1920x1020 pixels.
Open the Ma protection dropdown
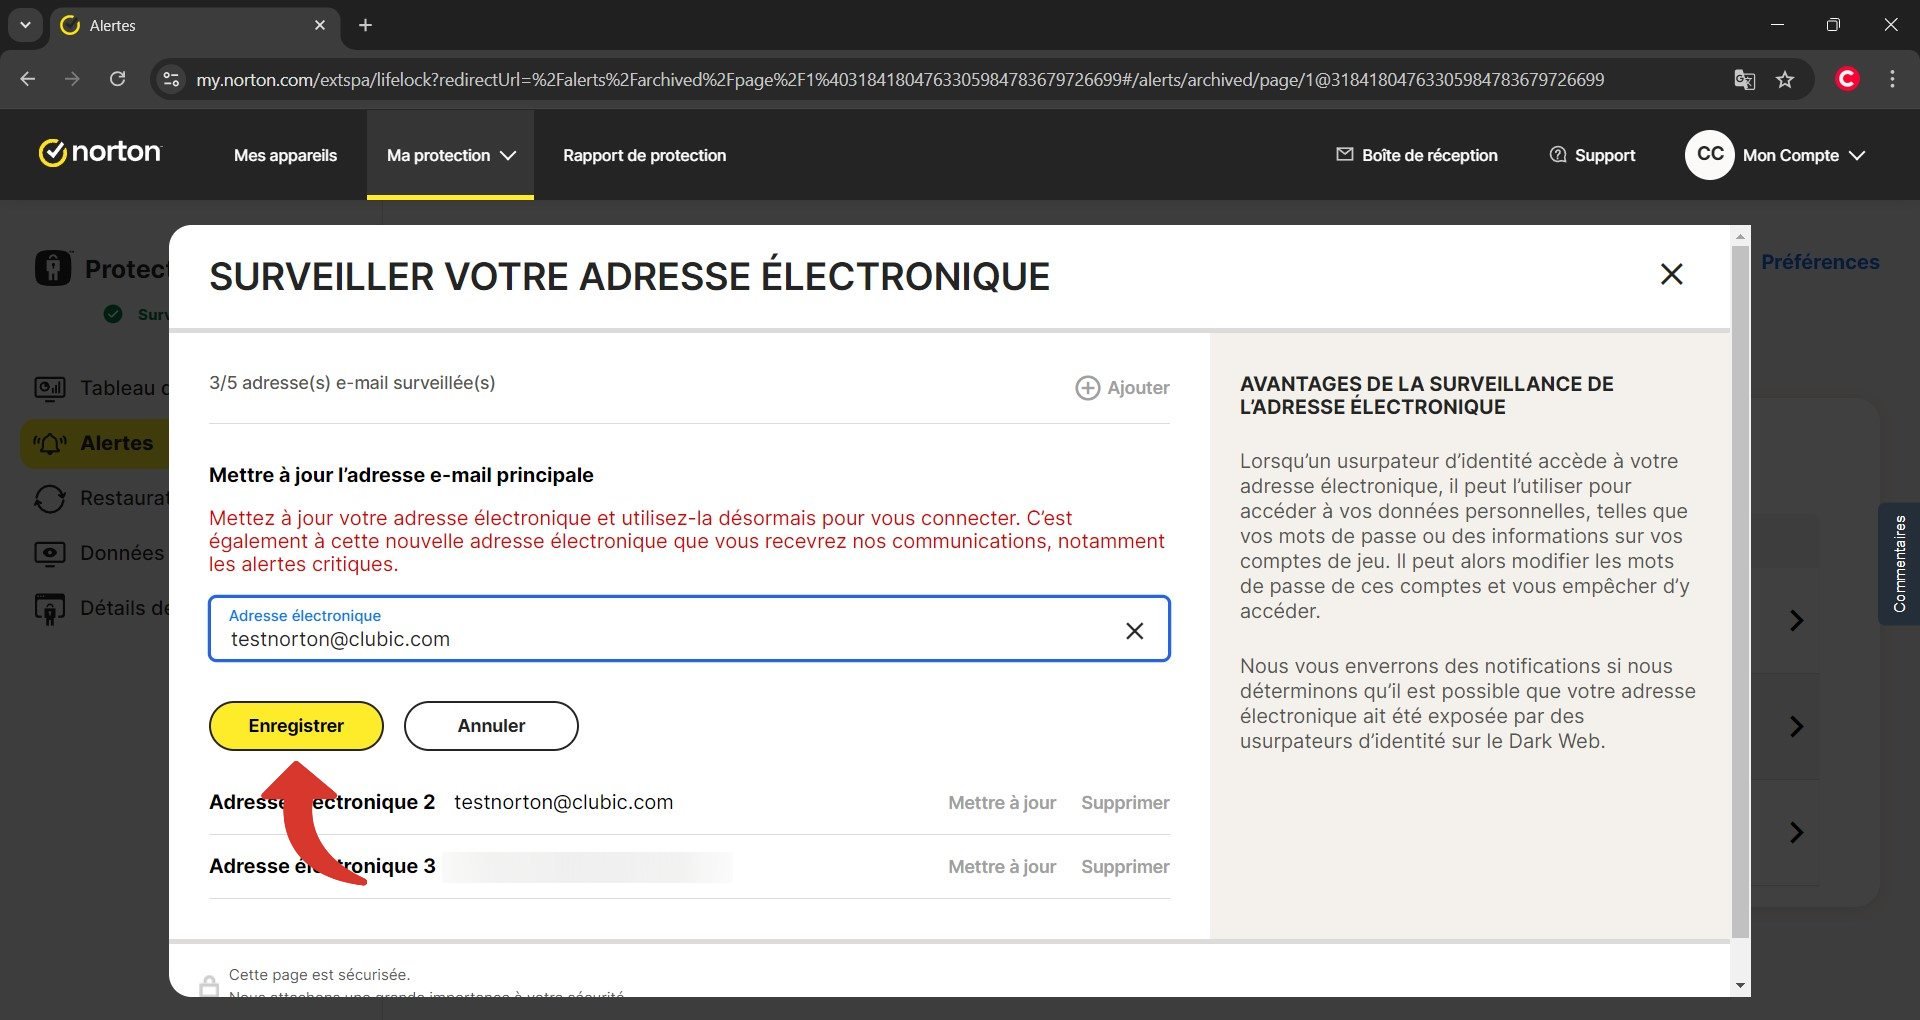(450, 155)
